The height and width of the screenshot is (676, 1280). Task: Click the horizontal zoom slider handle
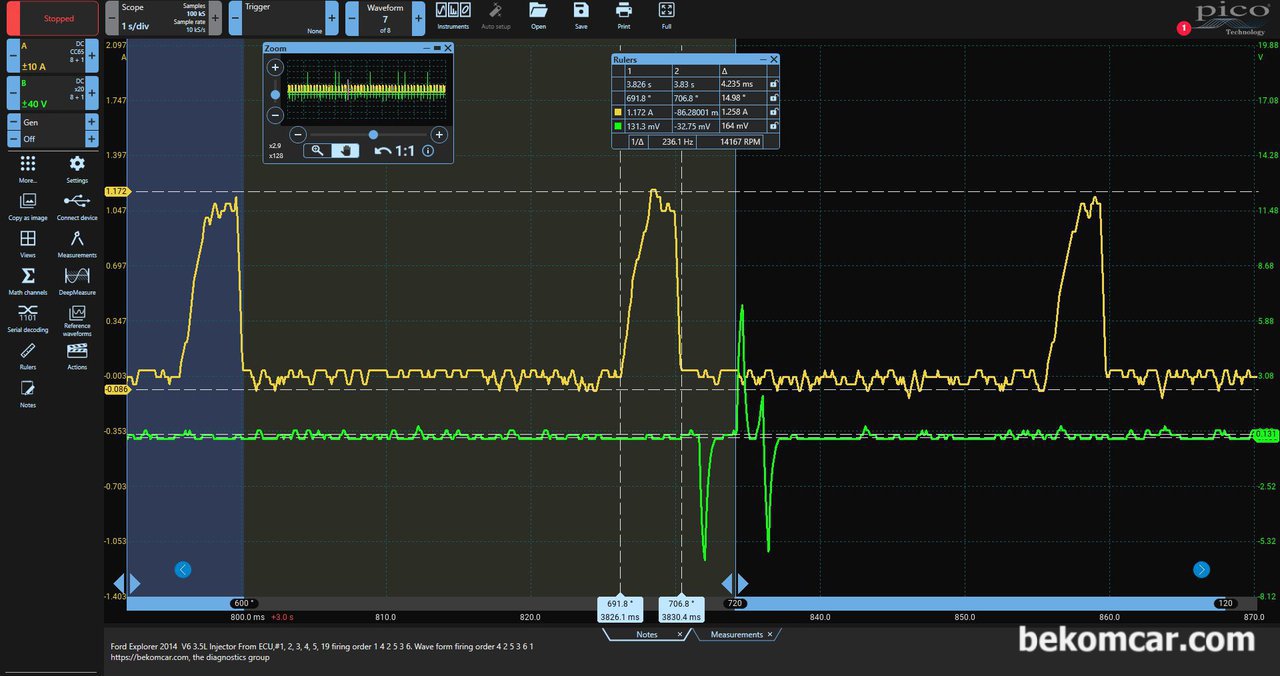point(373,134)
